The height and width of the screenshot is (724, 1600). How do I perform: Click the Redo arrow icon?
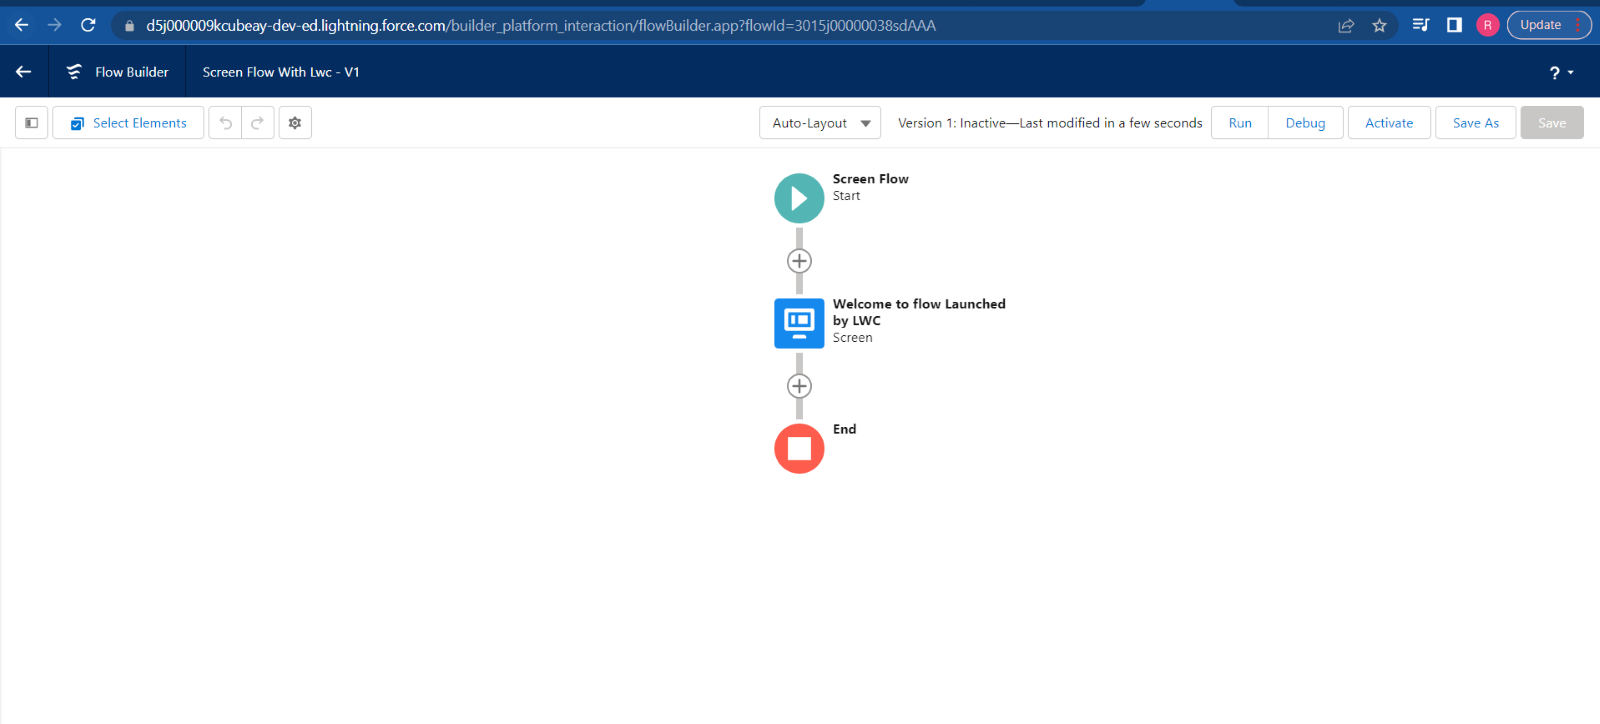(258, 123)
